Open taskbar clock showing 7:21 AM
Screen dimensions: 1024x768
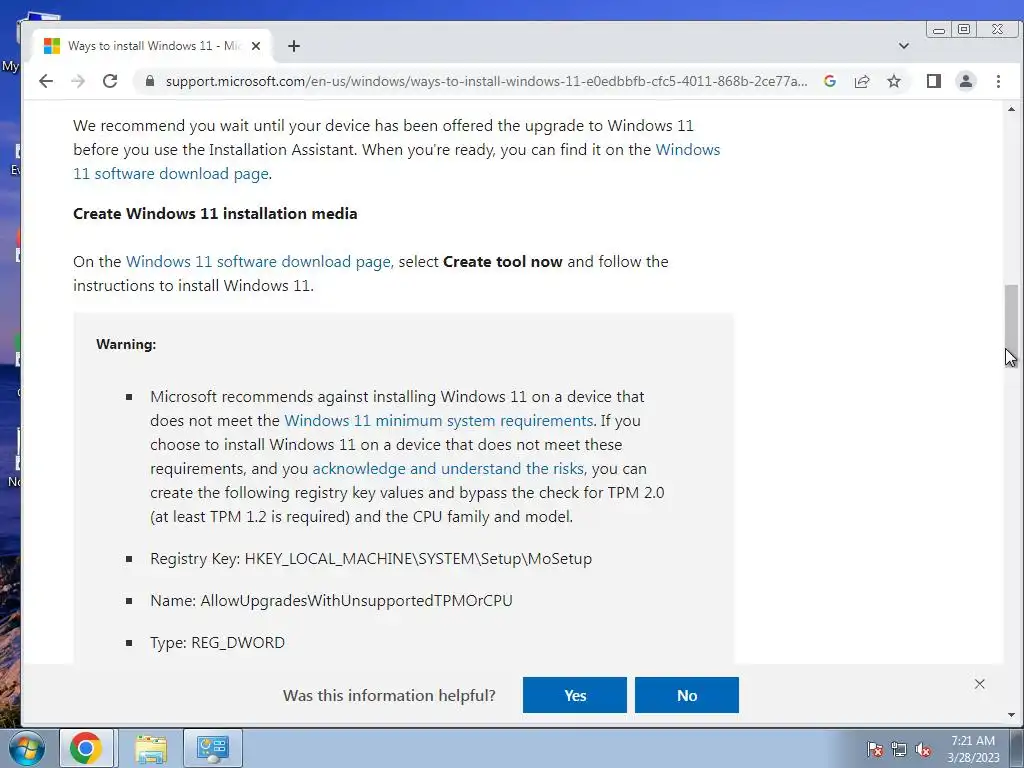pos(973,749)
